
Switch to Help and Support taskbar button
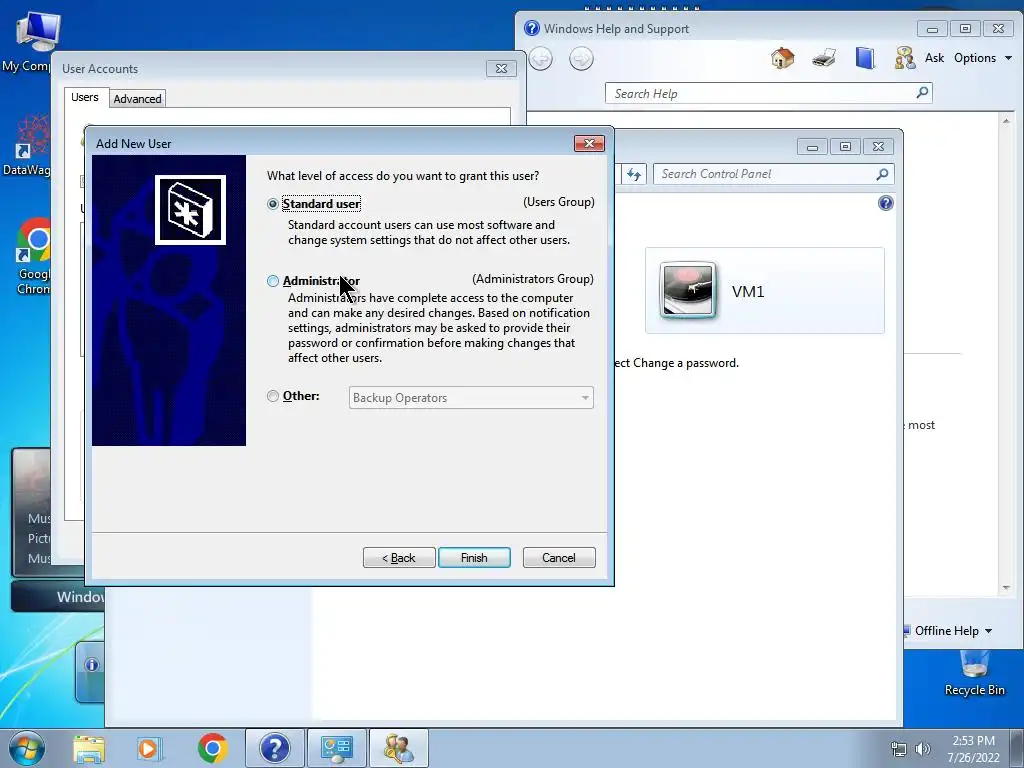click(x=275, y=748)
